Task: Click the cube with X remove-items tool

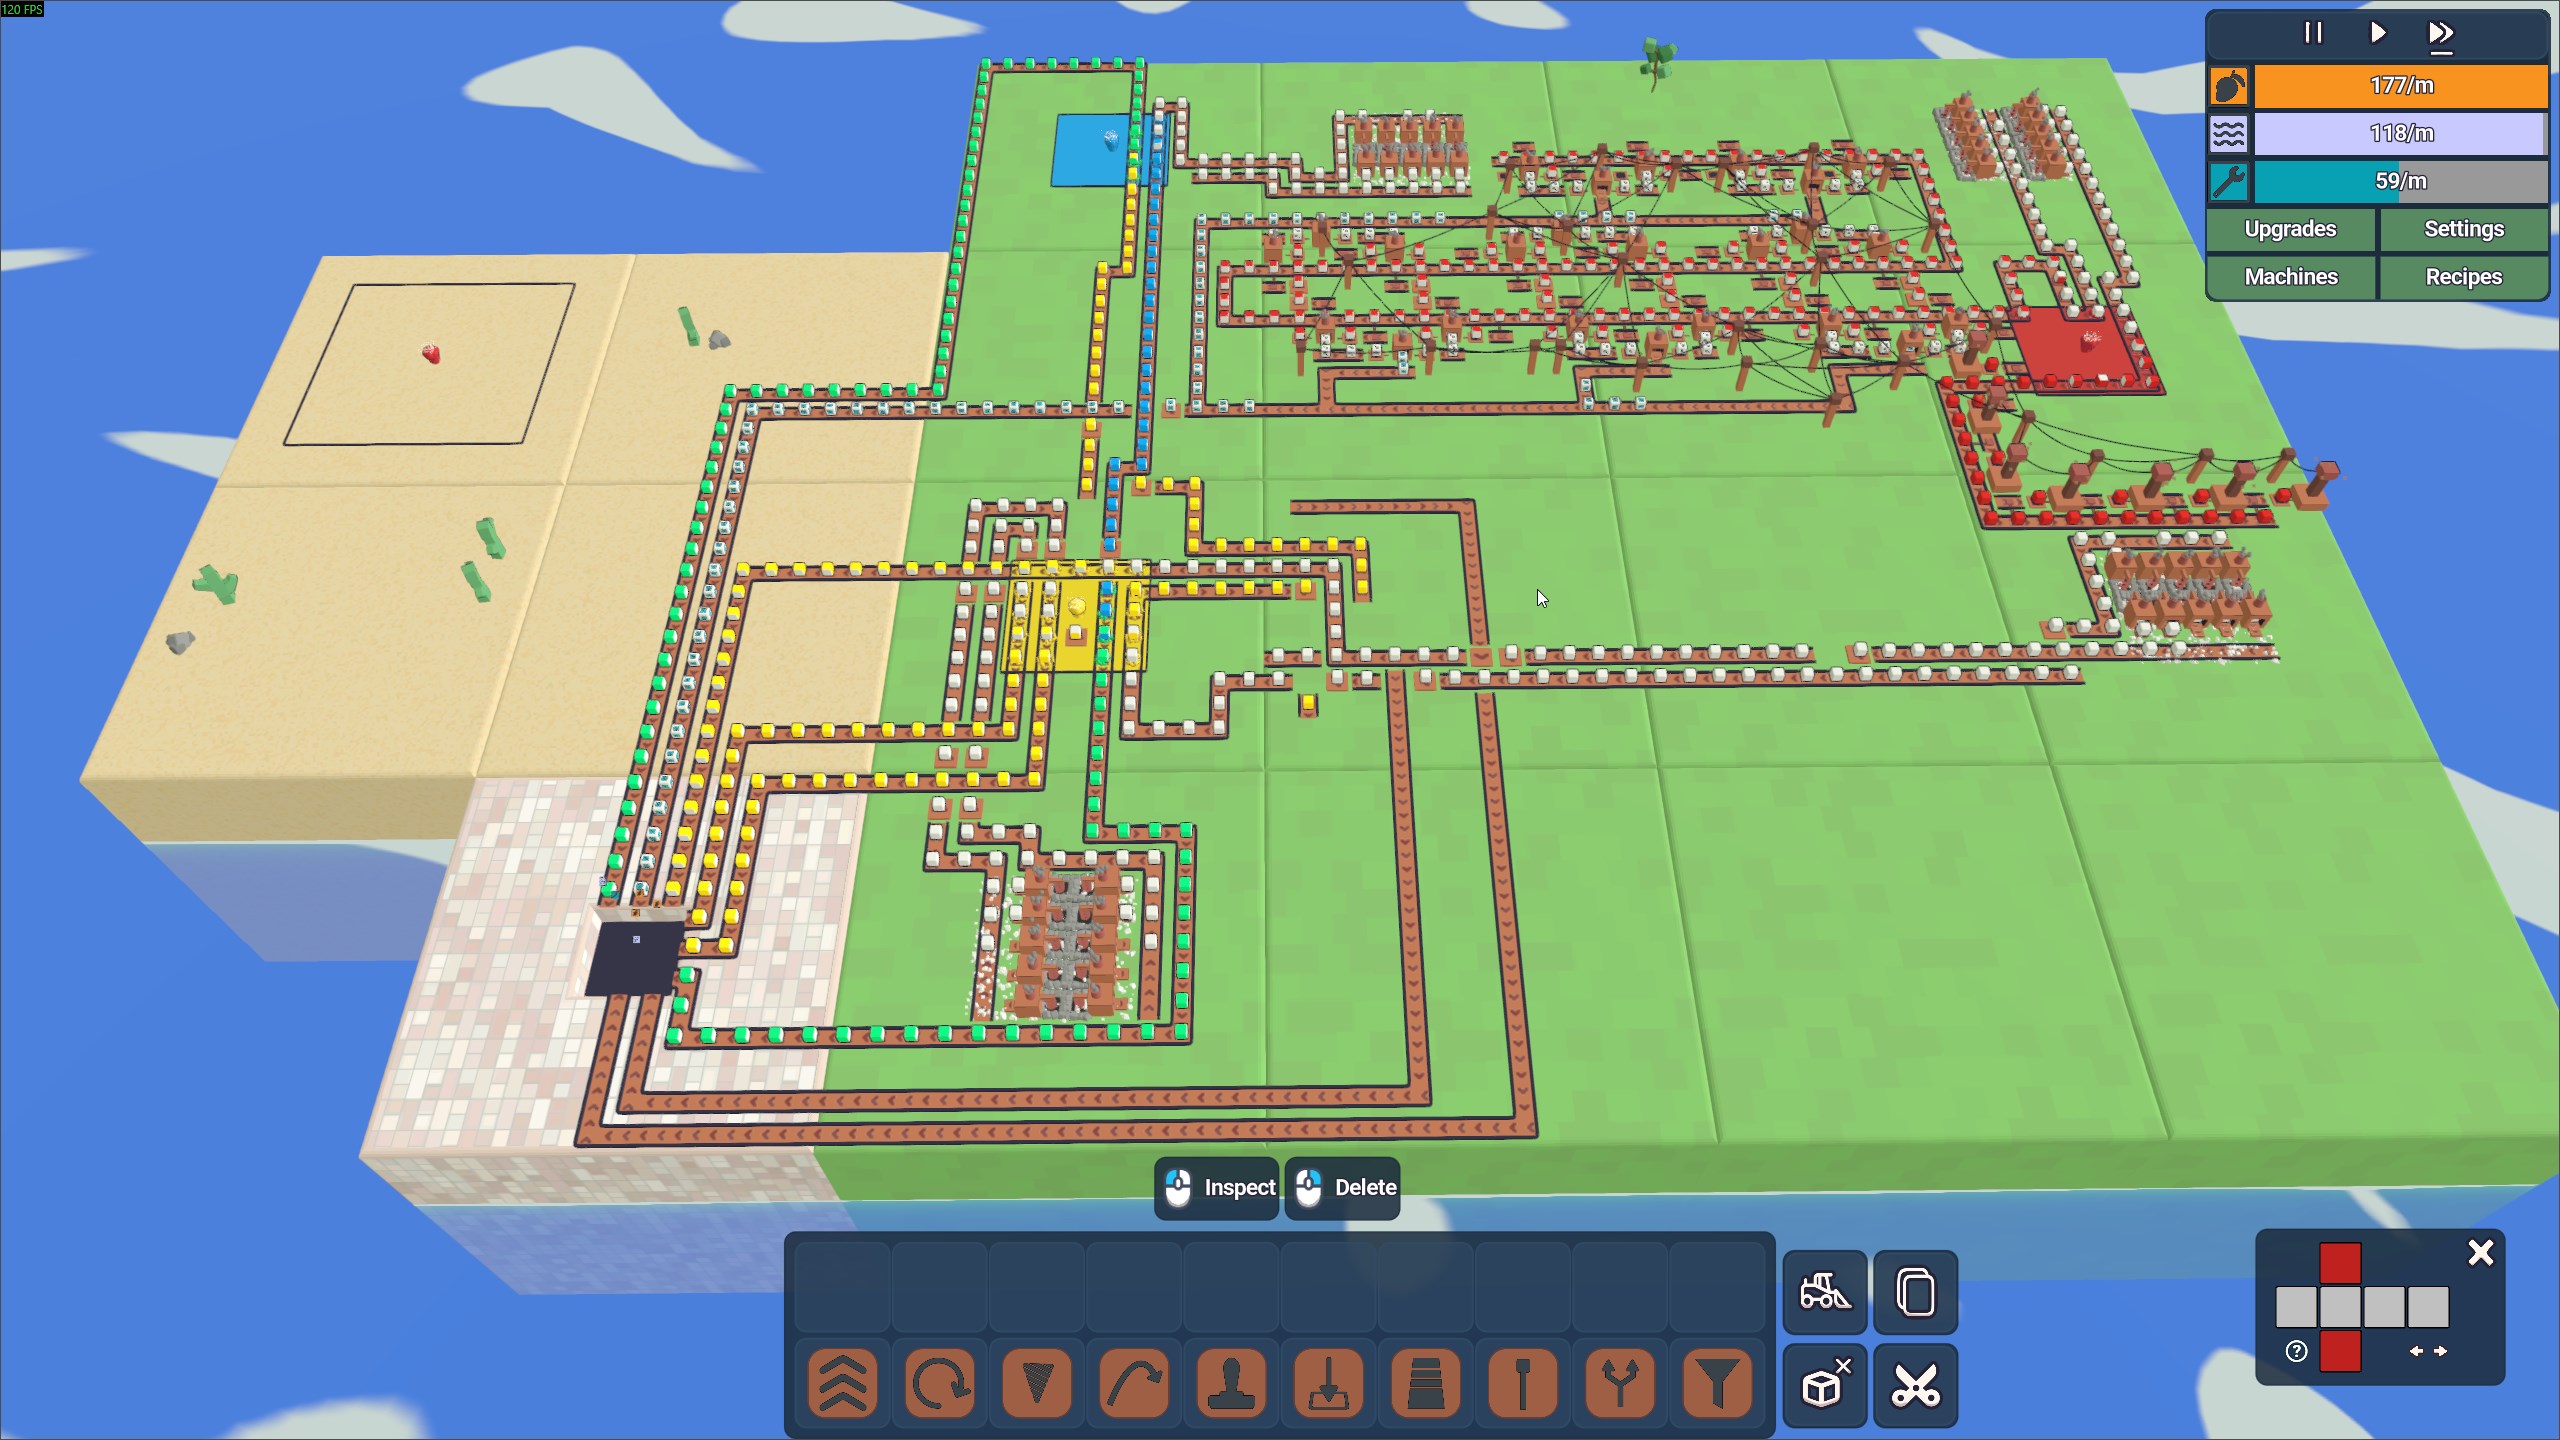Action: pos(1825,1385)
